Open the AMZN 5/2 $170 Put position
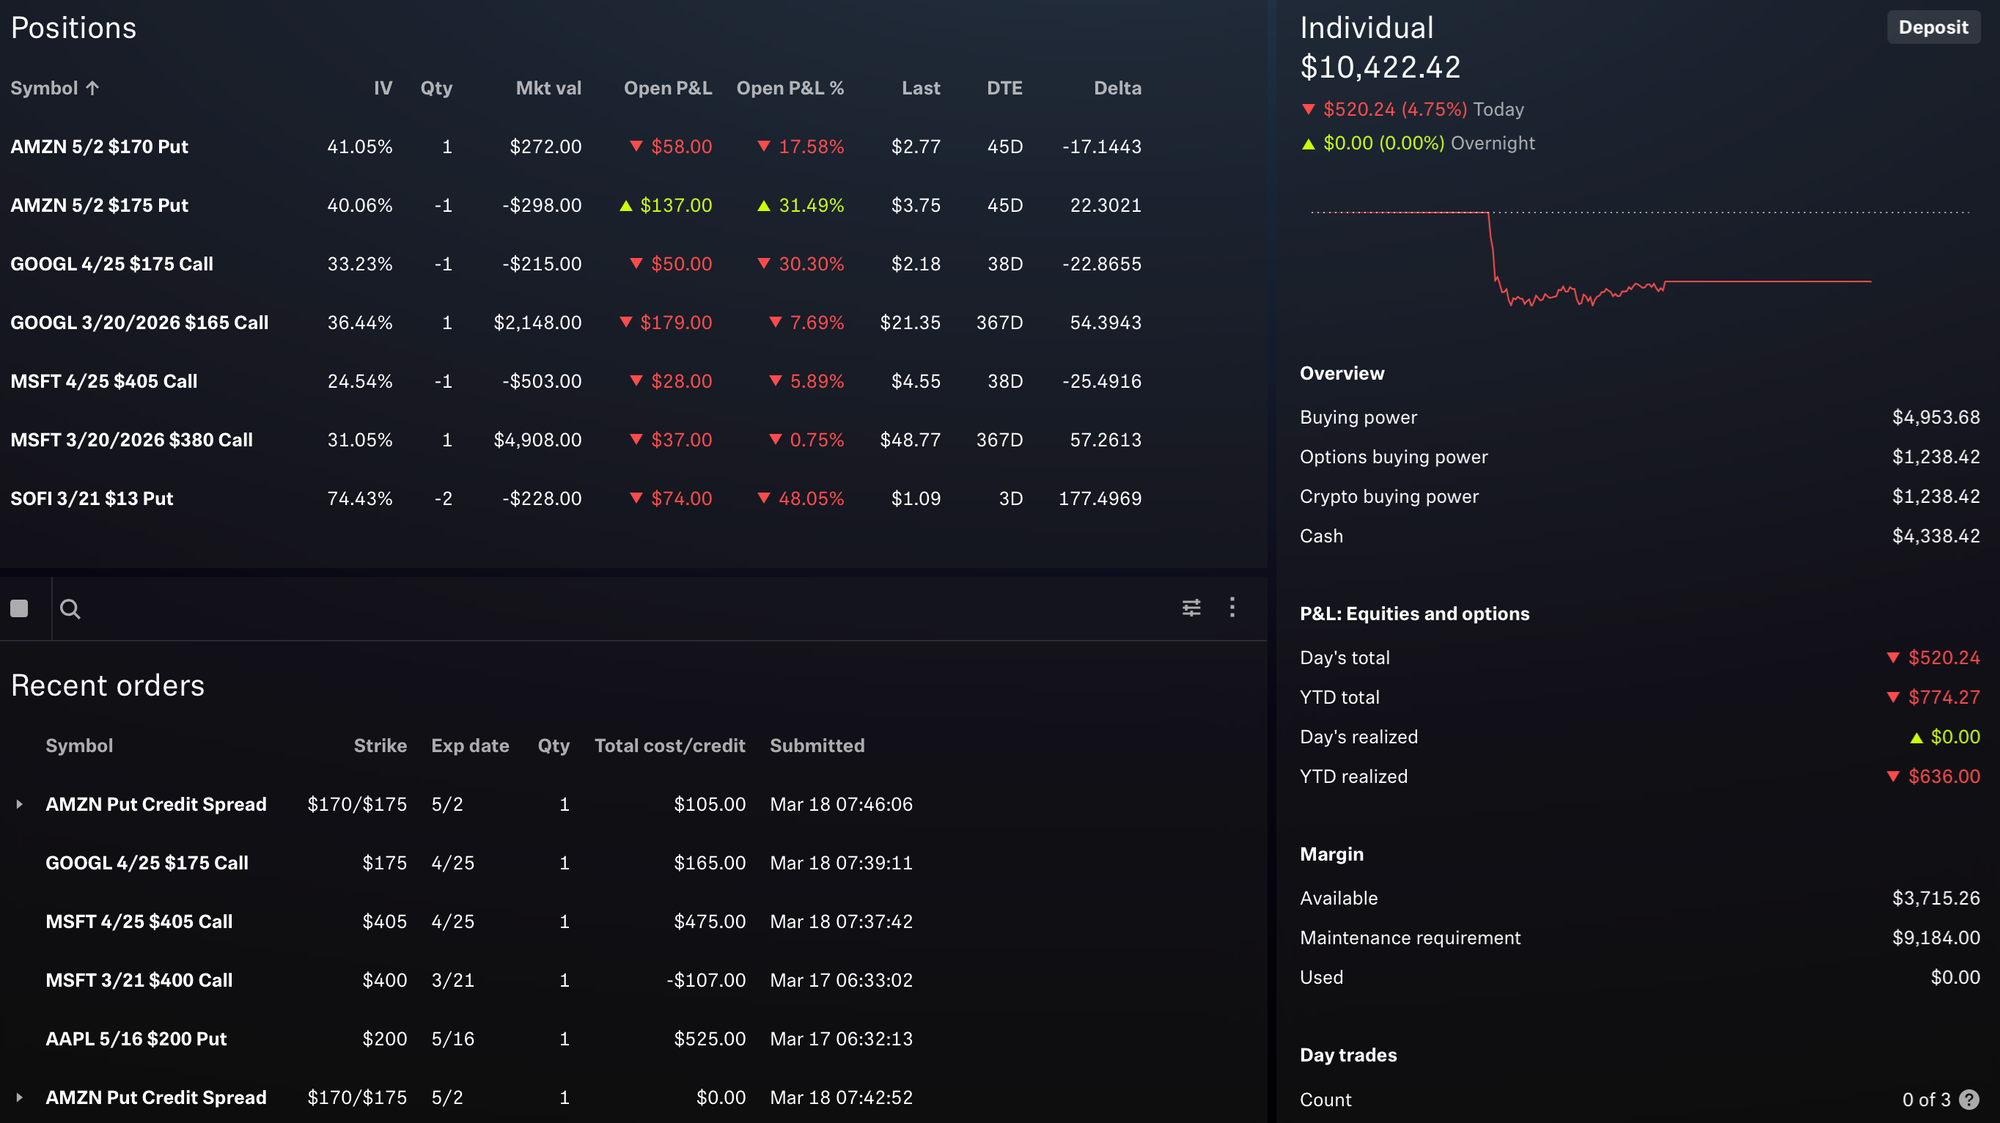Viewport: 2000px width, 1123px height. 576,147
